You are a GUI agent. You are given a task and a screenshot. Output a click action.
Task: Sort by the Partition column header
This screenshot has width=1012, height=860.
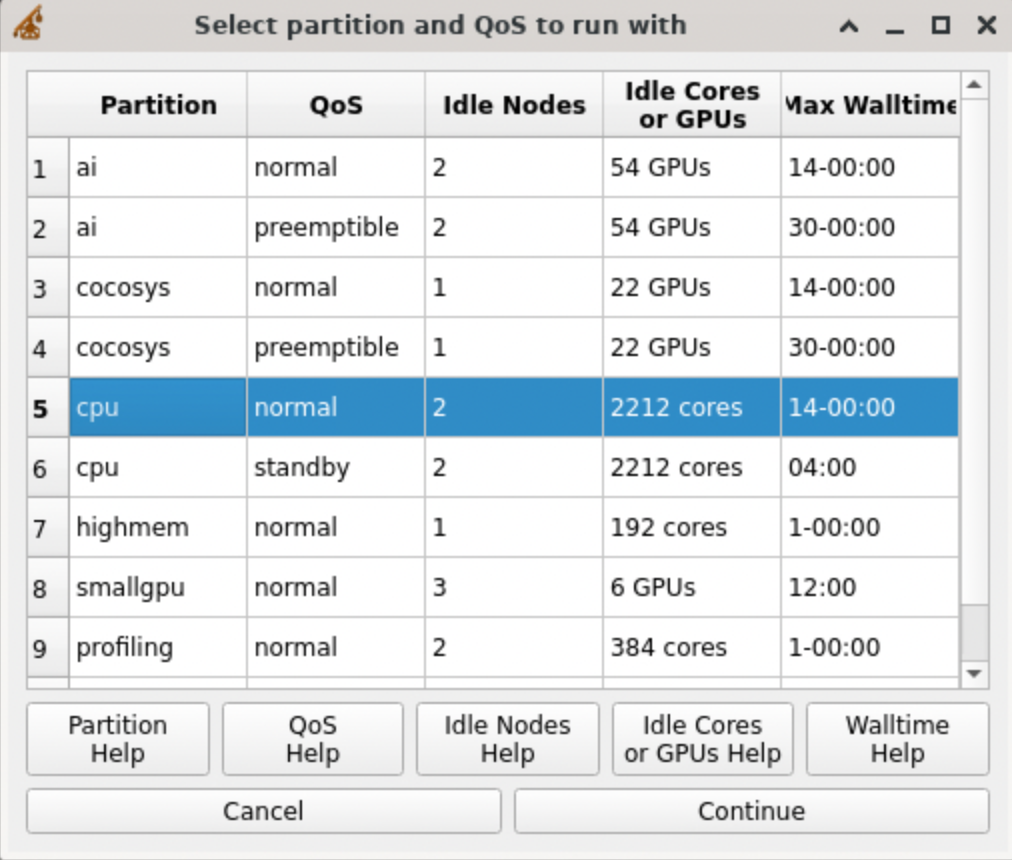(158, 105)
